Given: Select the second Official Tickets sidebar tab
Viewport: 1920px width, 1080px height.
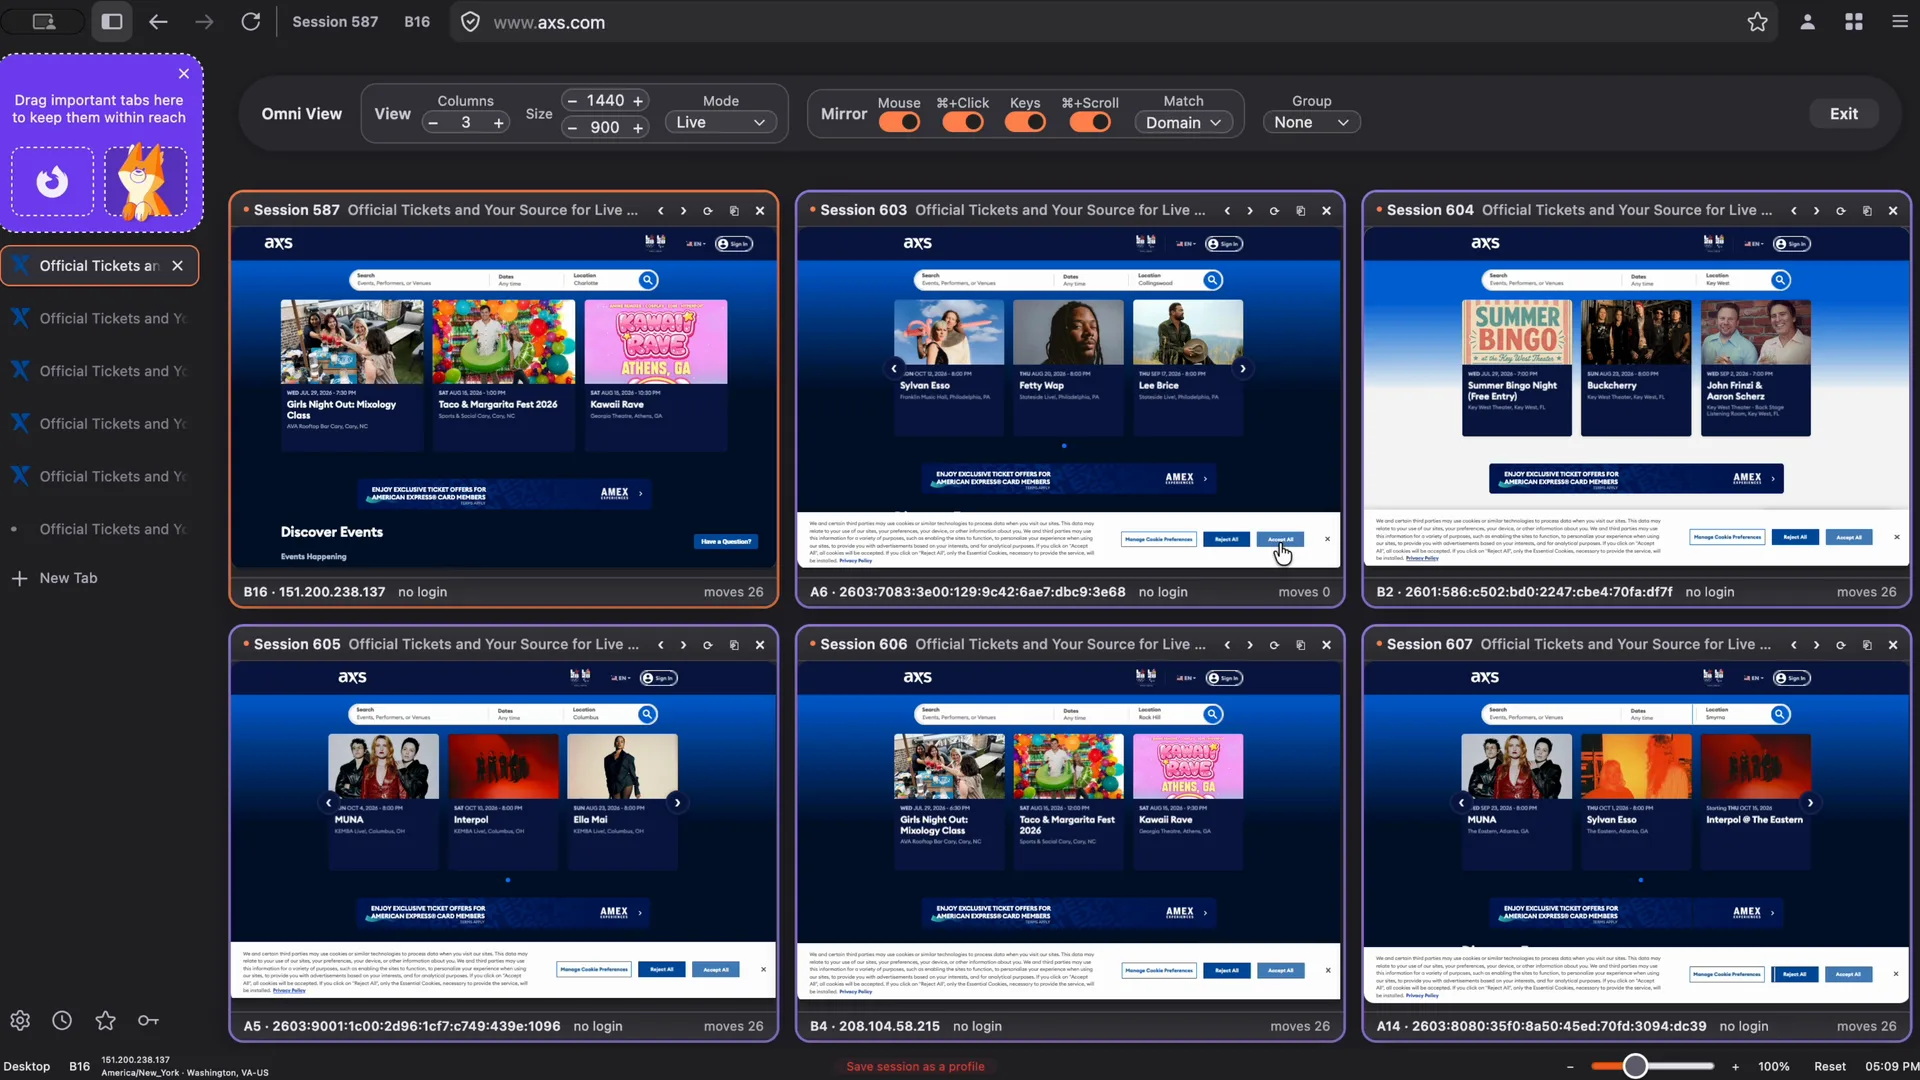Looking at the screenshot, I should [x=99, y=318].
